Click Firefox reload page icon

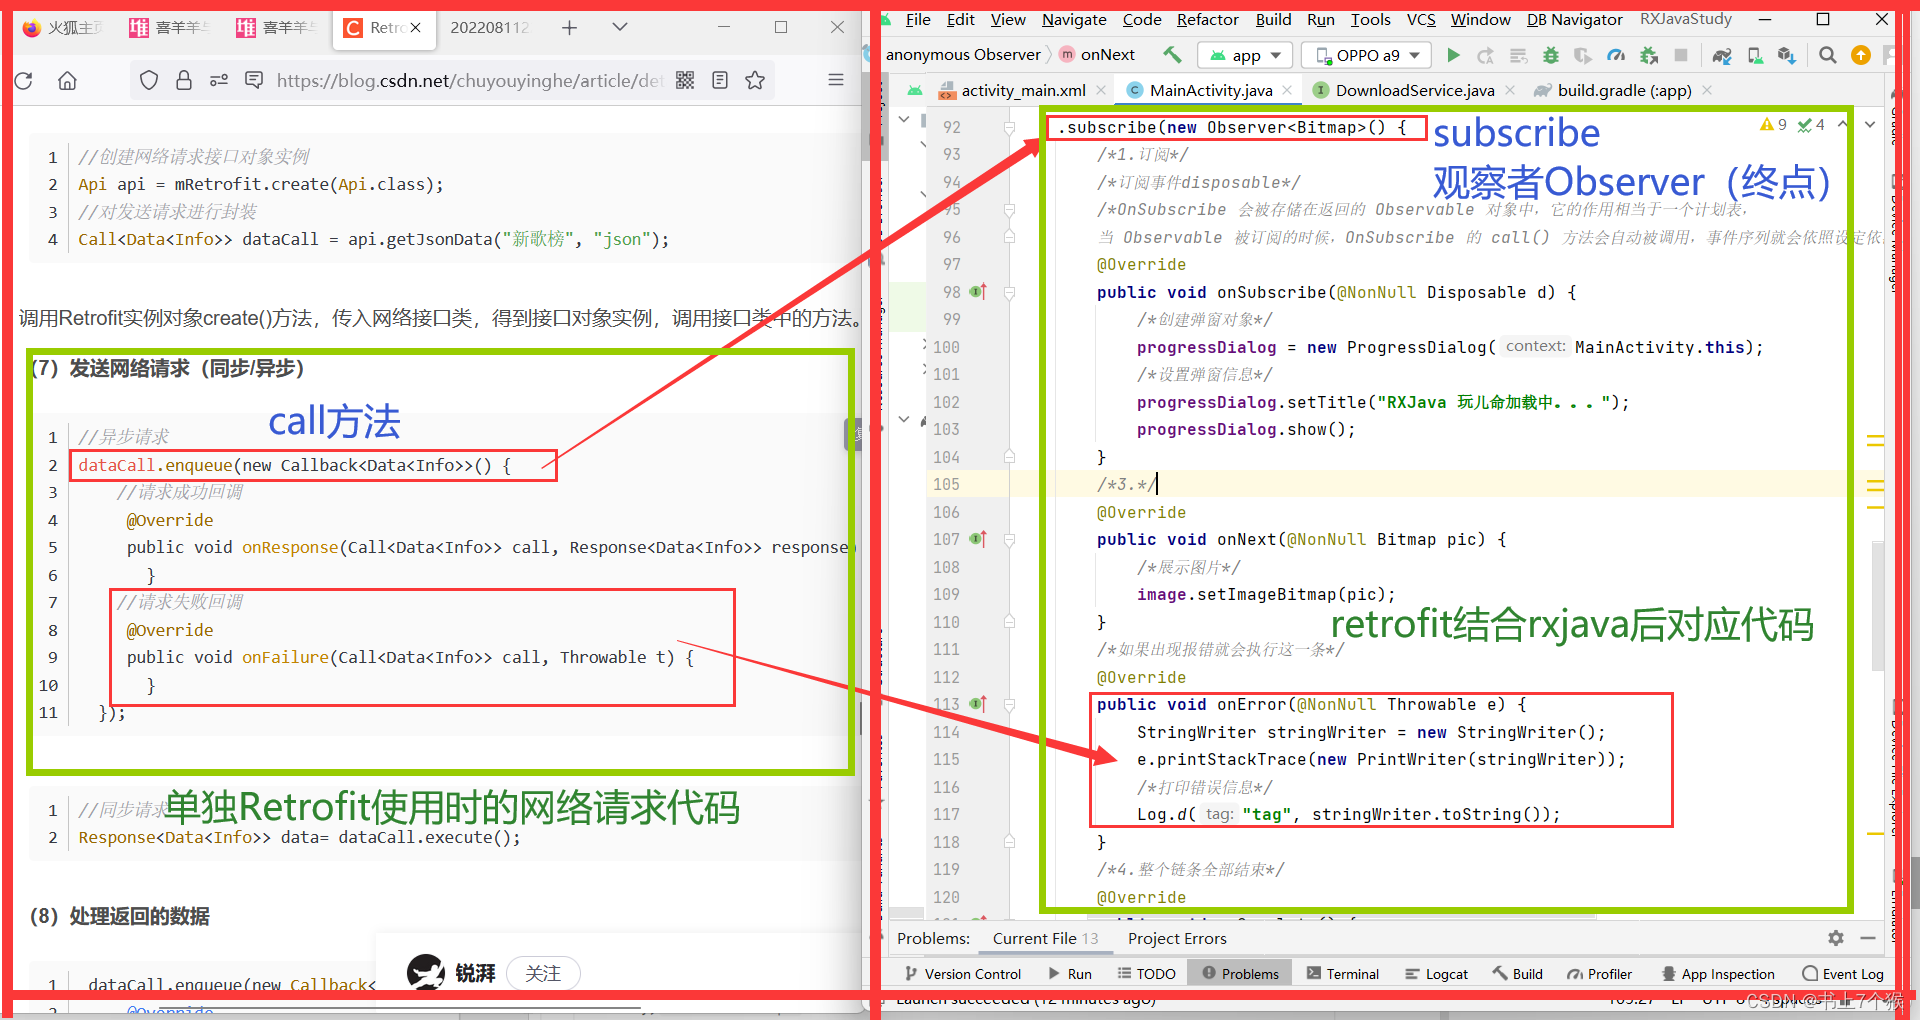[x=24, y=80]
